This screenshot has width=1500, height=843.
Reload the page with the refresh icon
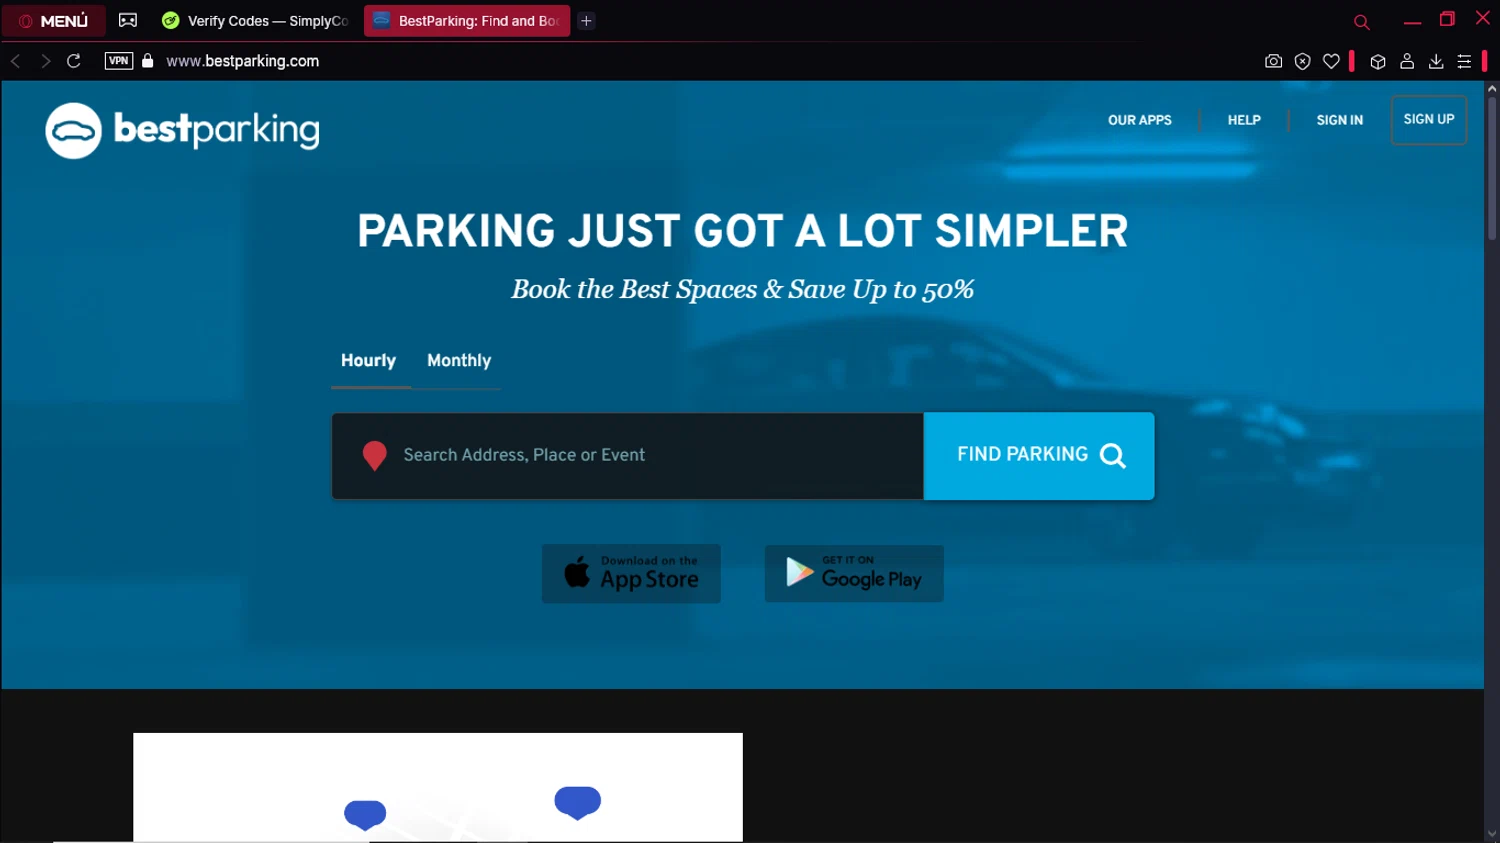tap(74, 61)
